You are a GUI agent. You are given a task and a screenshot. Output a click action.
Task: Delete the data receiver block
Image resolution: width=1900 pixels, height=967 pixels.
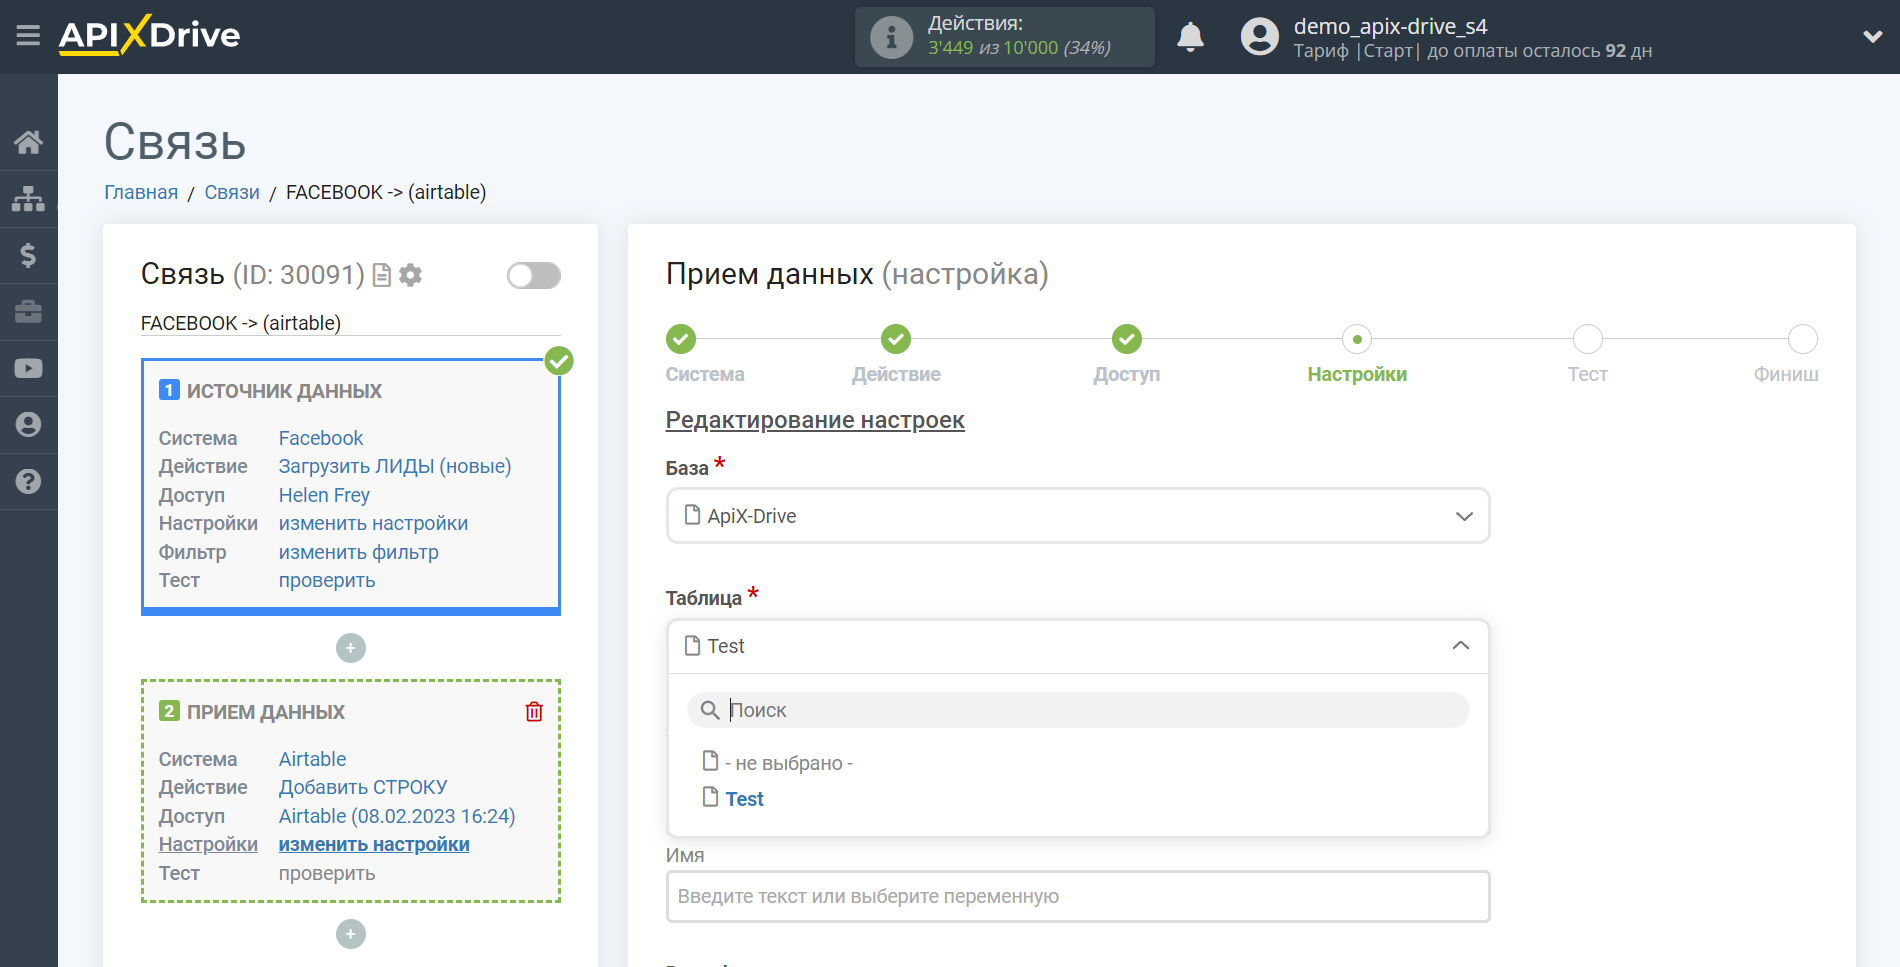534,711
